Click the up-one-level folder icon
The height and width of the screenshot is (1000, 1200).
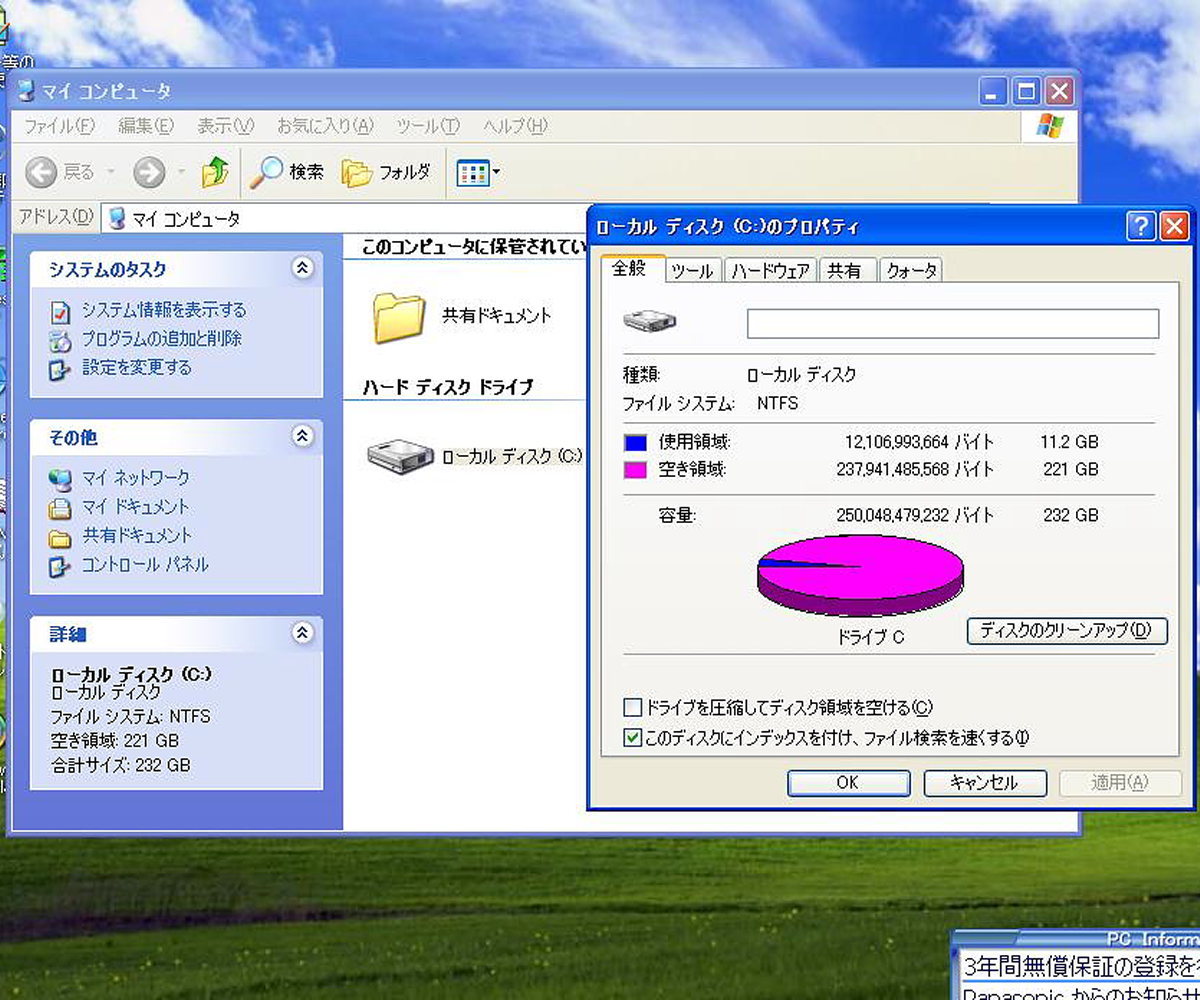point(215,171)
